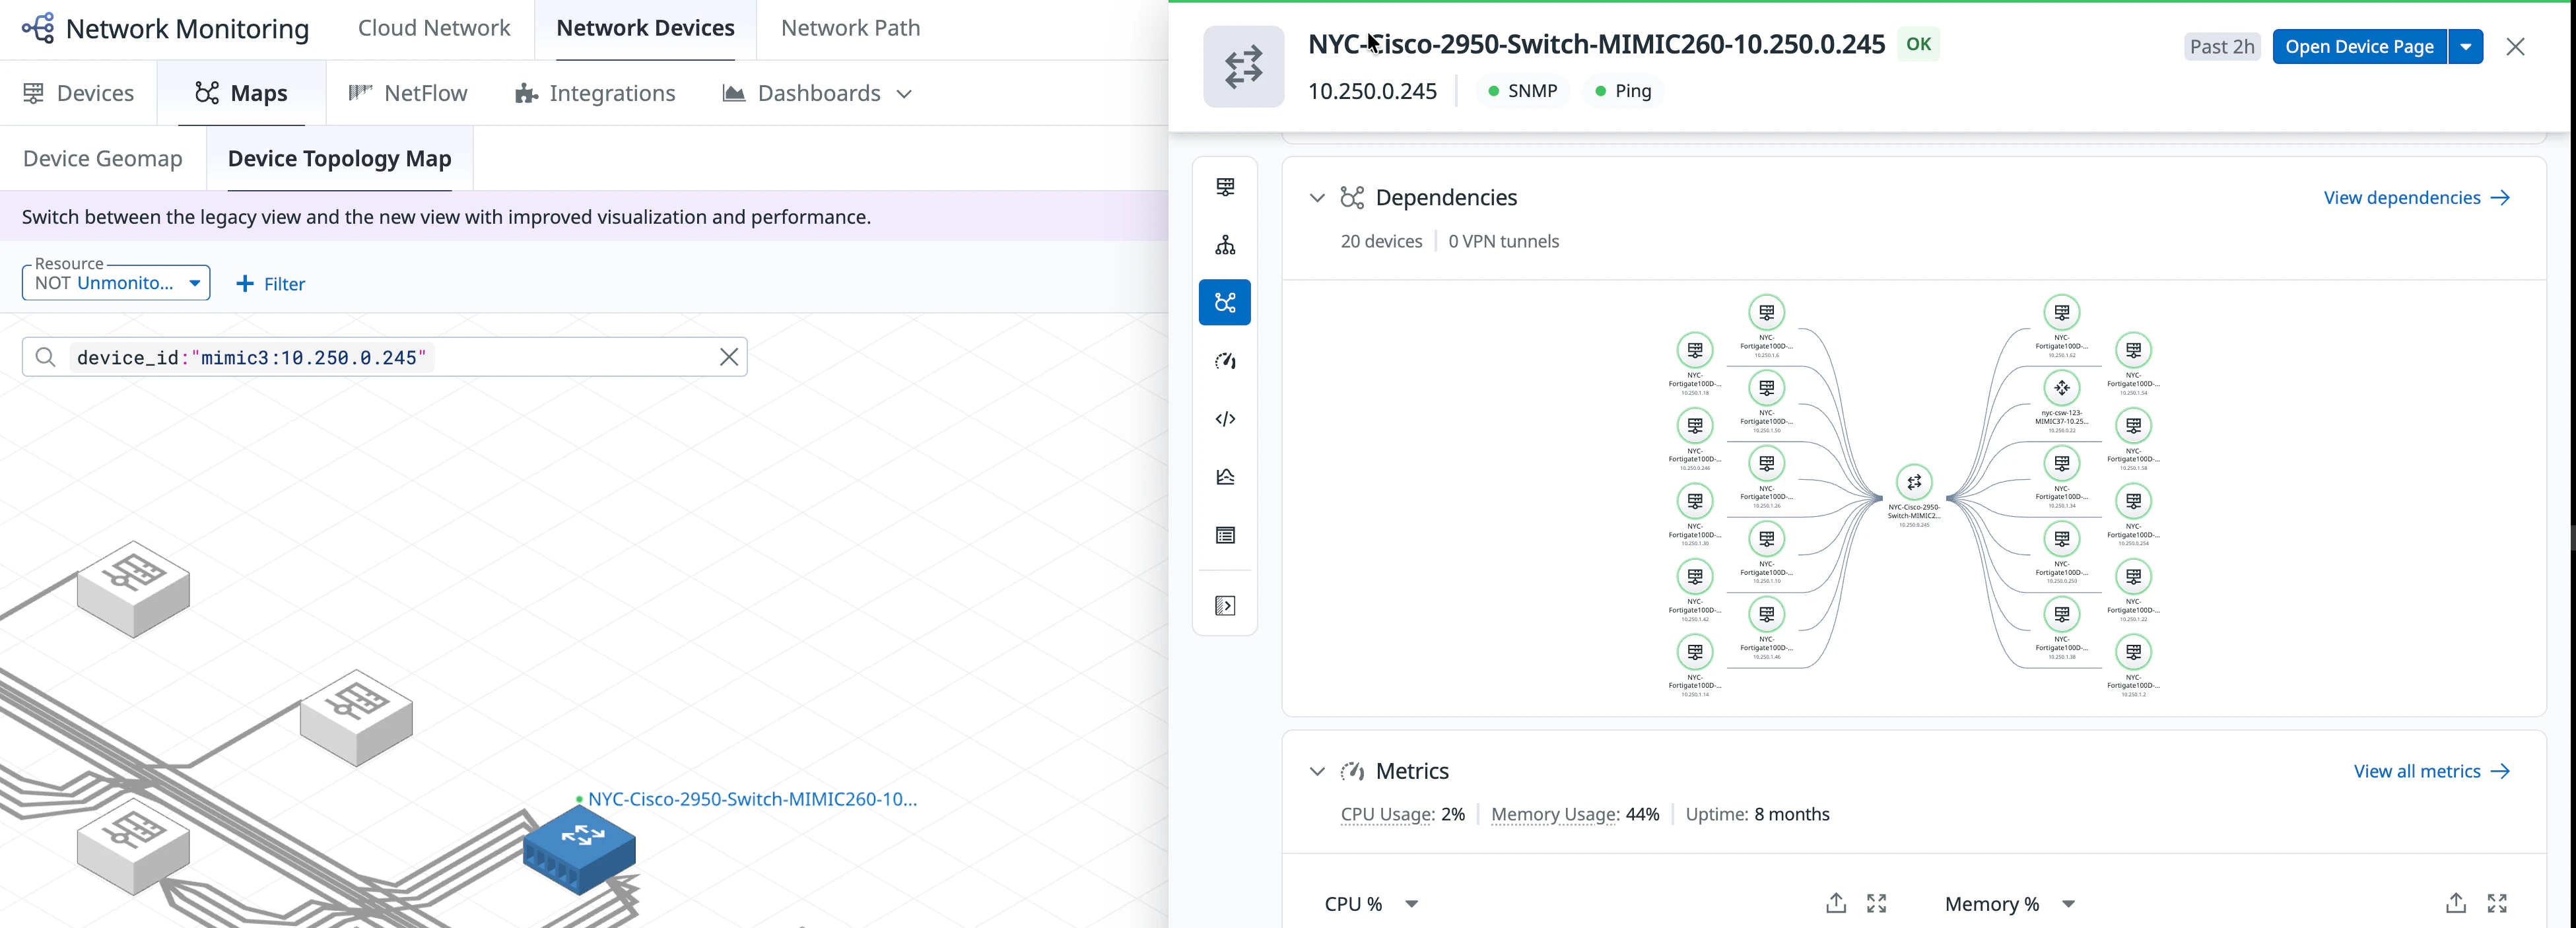Select the blue Cisco switch node on map
Screen dimensions: 2576x928
[579, 849]
